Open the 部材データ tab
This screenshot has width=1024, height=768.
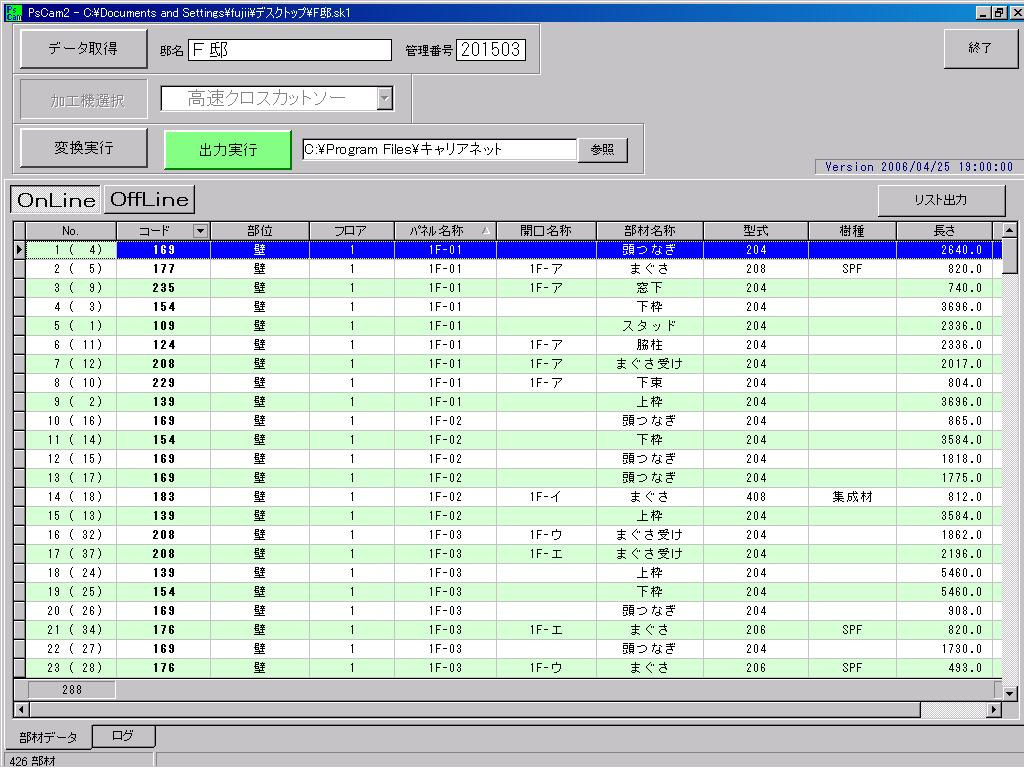pyautogui.click(x=48, y=738)
